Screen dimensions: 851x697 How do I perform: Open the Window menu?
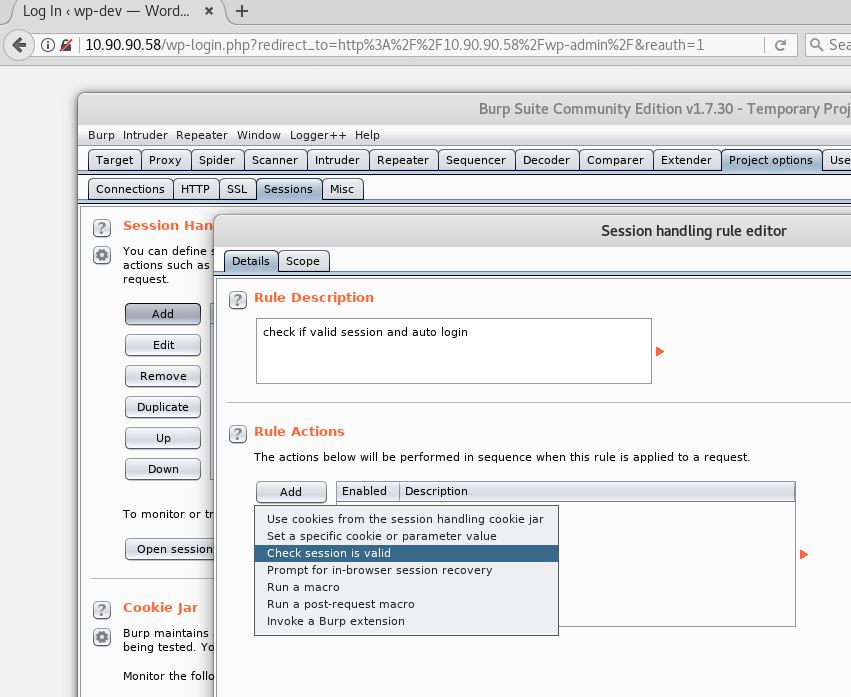[258, 135]
